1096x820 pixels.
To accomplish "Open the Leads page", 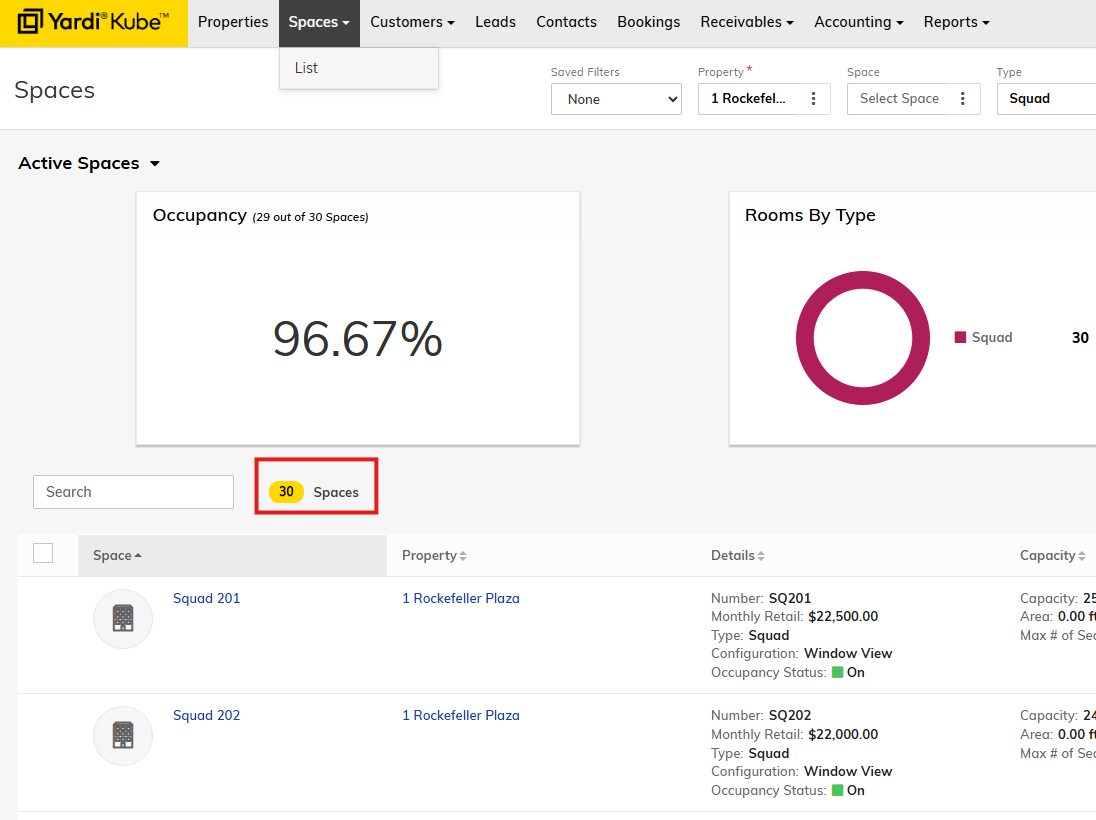I will [x=495, y=22].
